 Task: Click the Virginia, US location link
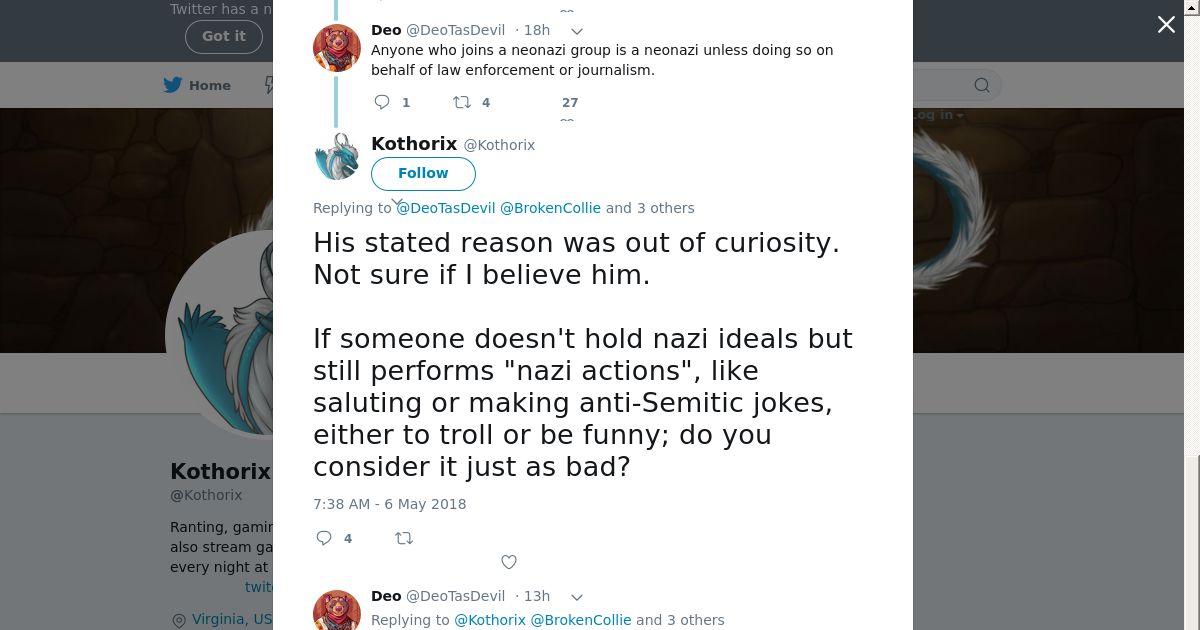(x=231, y=619)
